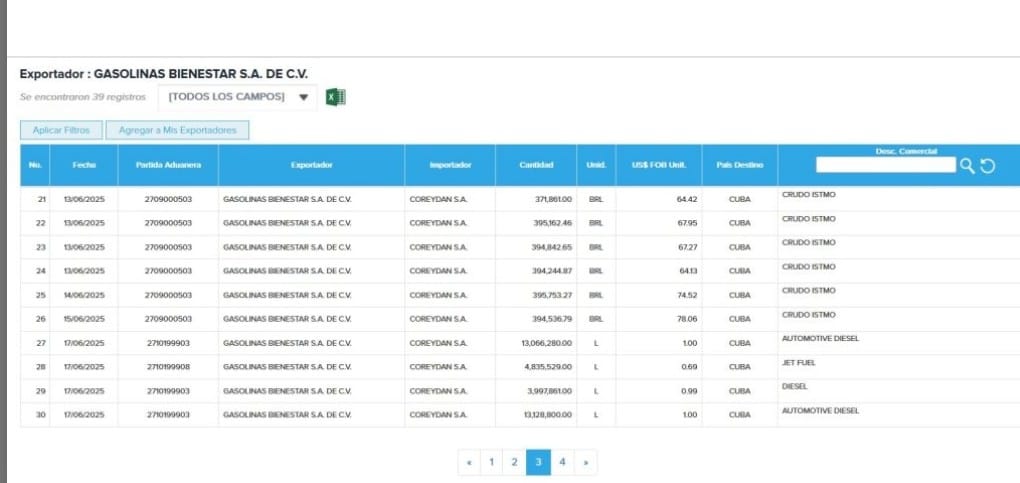Click the US$ FOB Unit. column header
The width and height of the screenshot is (1020, 483).
[x=658, y=165]
